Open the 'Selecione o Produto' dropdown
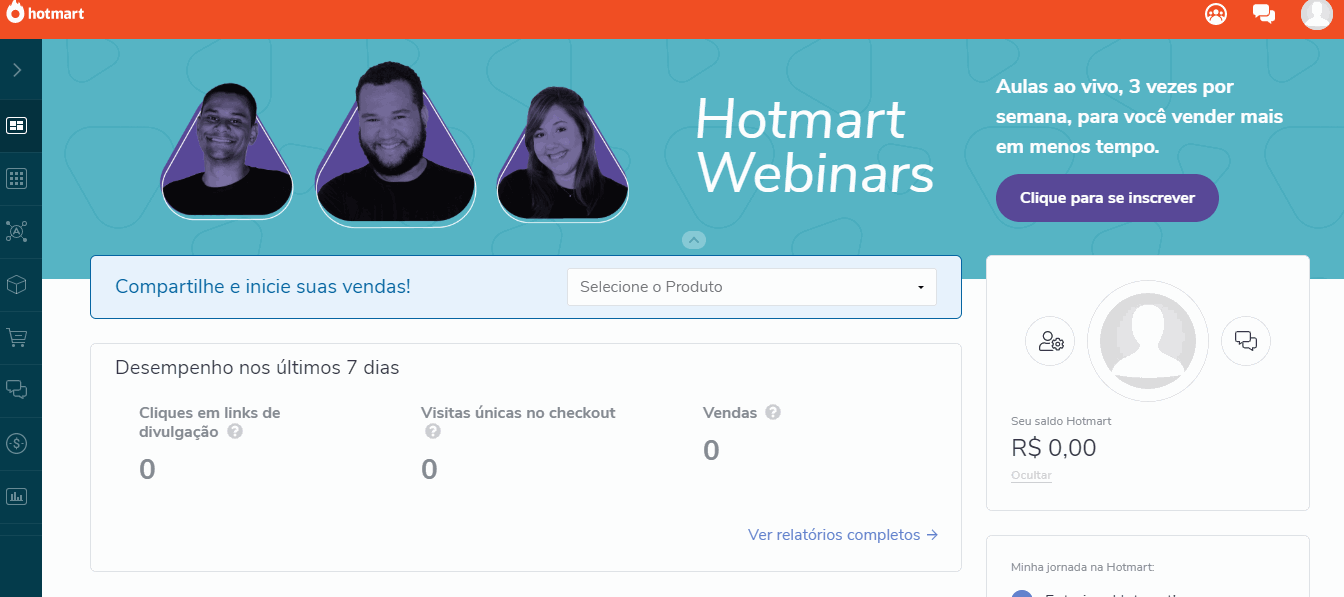1344x597 pixels. click(x=752, y=287)
